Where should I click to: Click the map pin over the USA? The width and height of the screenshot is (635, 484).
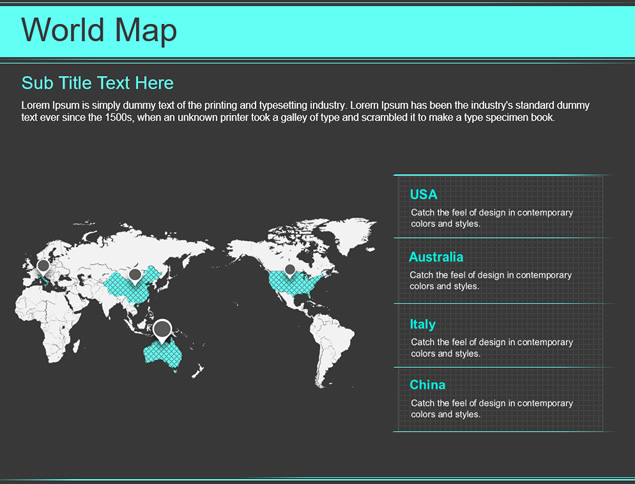(x=290, y=271)
